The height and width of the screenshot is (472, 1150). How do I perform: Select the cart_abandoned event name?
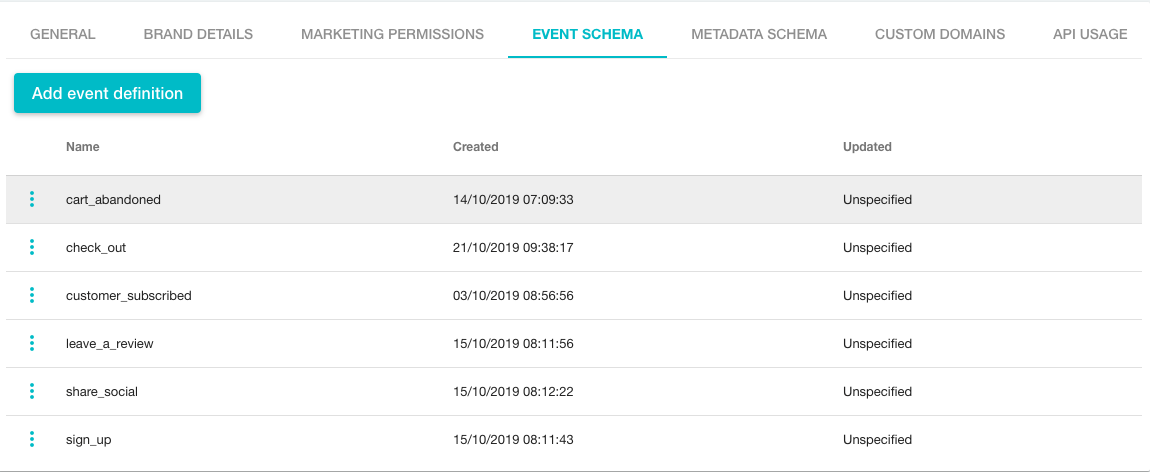(x=113, y=200)
